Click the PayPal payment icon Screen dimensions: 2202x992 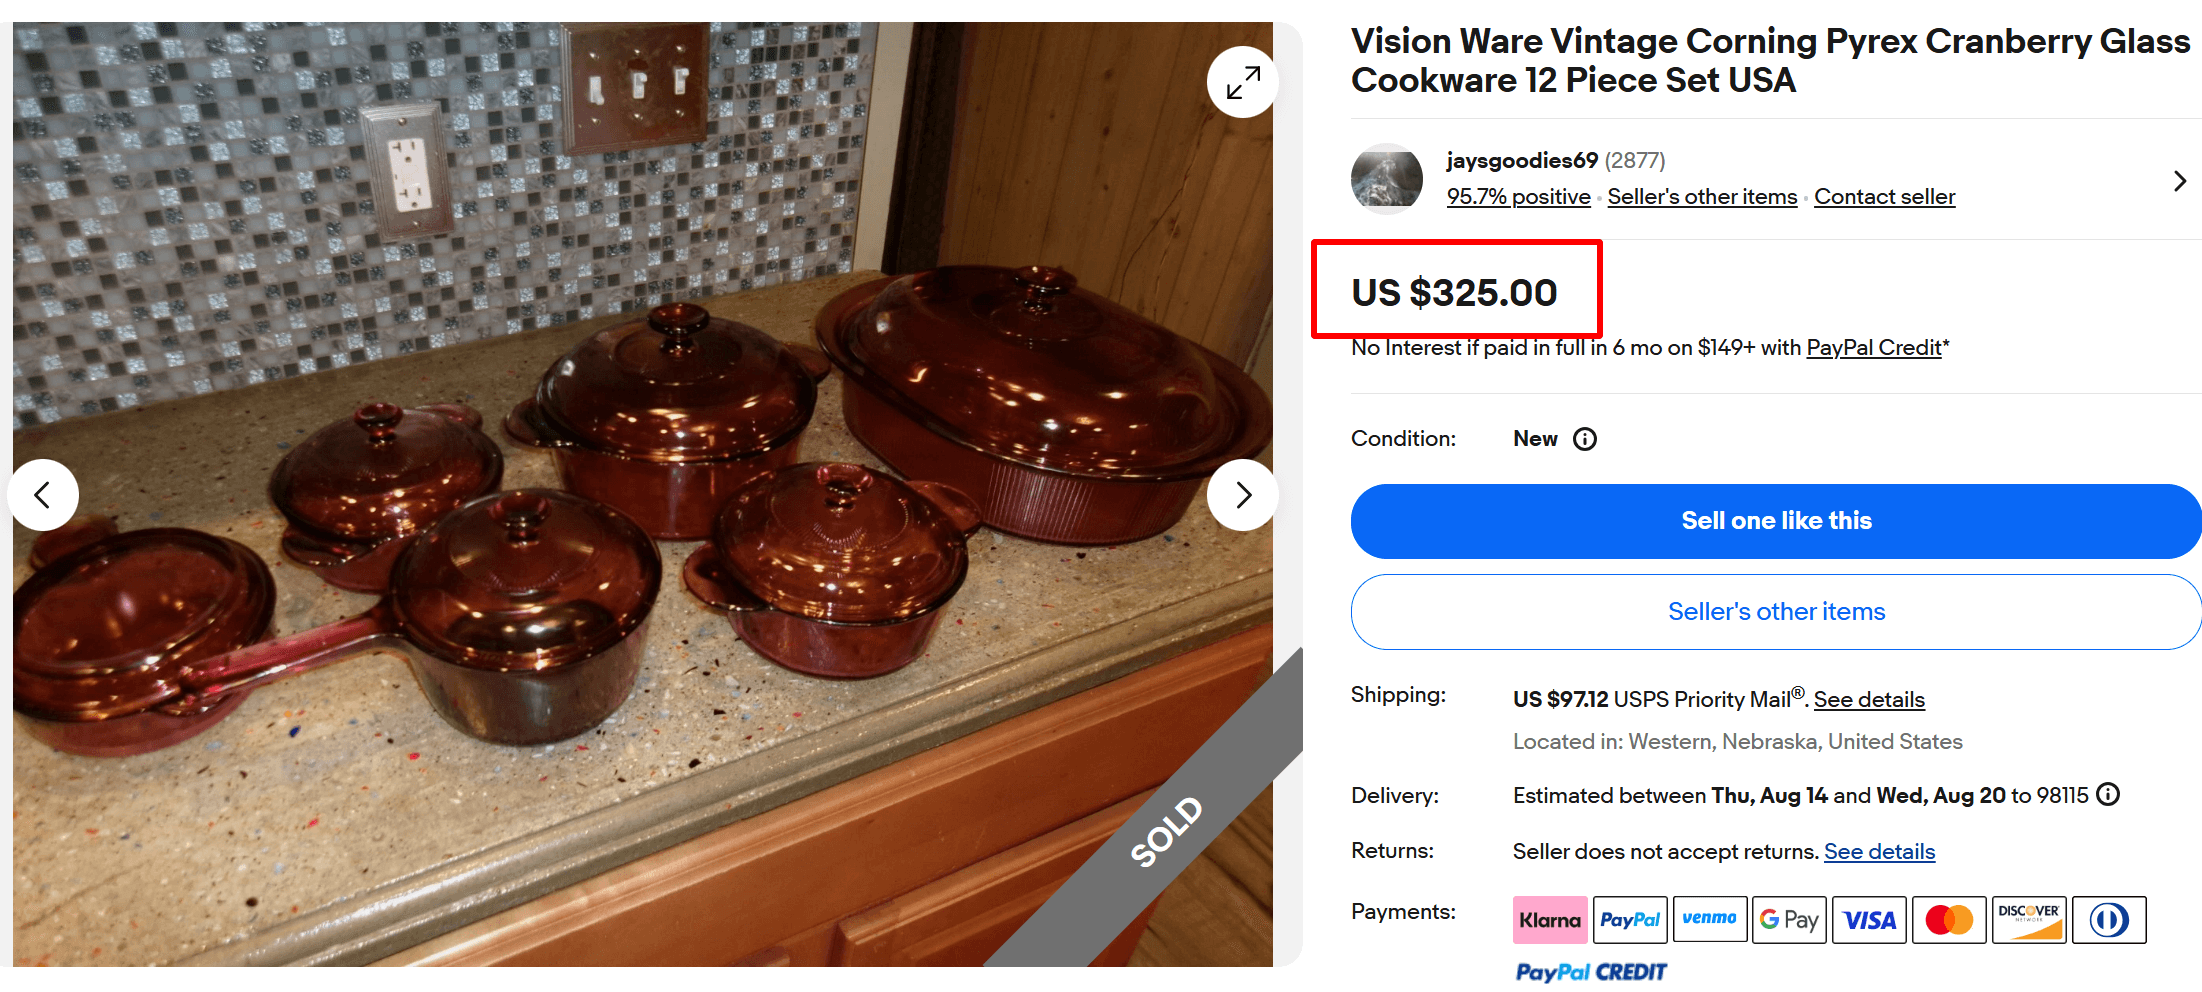(1629, 919)
